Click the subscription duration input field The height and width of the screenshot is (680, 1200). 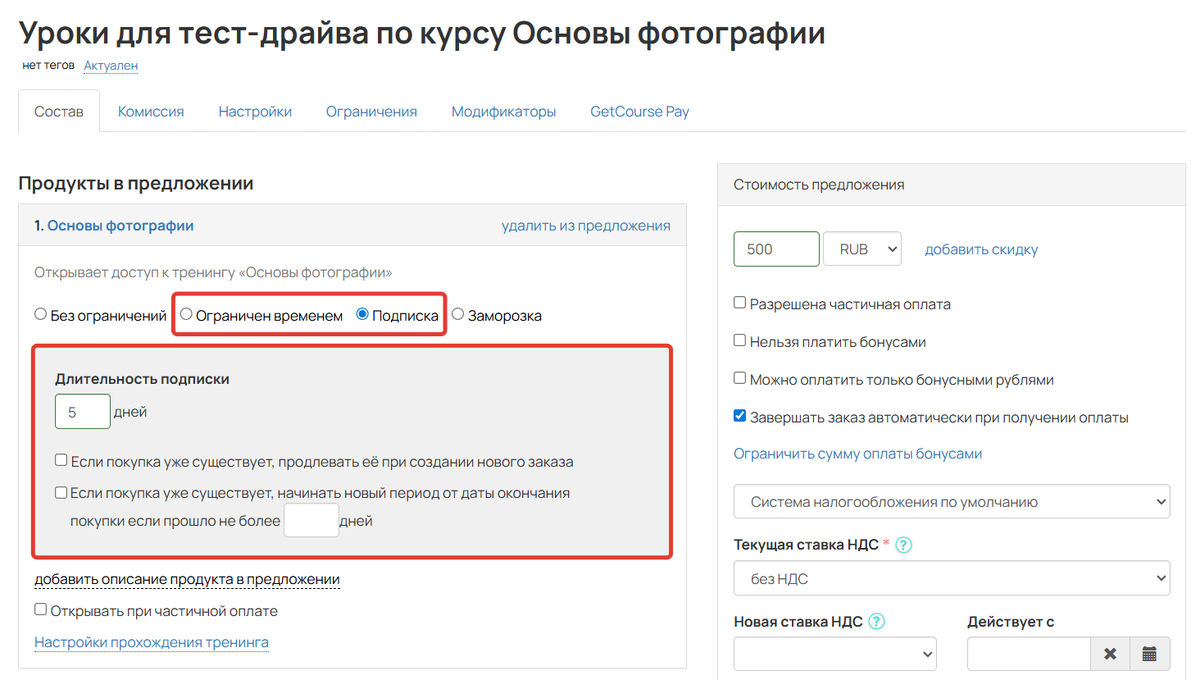coord(82,411)
